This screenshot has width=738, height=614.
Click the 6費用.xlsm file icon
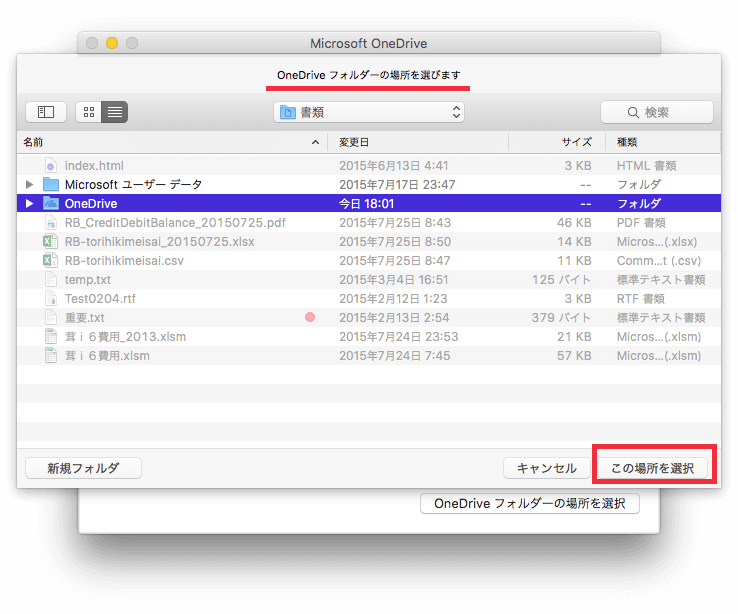[51, 356]
